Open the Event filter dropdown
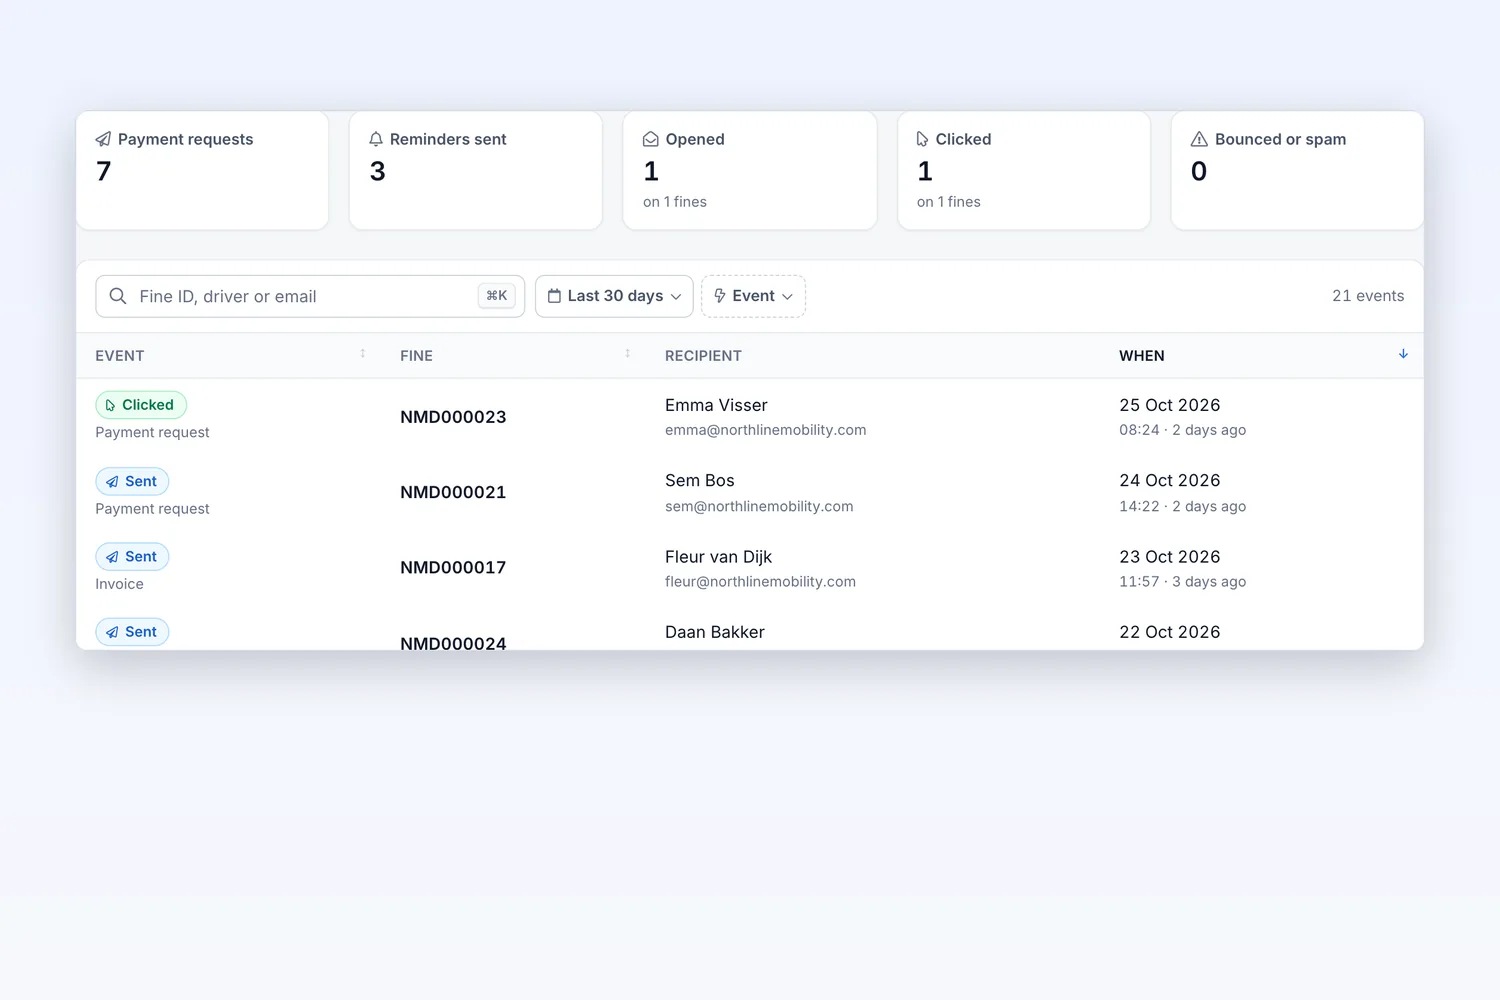 point(754,296)
